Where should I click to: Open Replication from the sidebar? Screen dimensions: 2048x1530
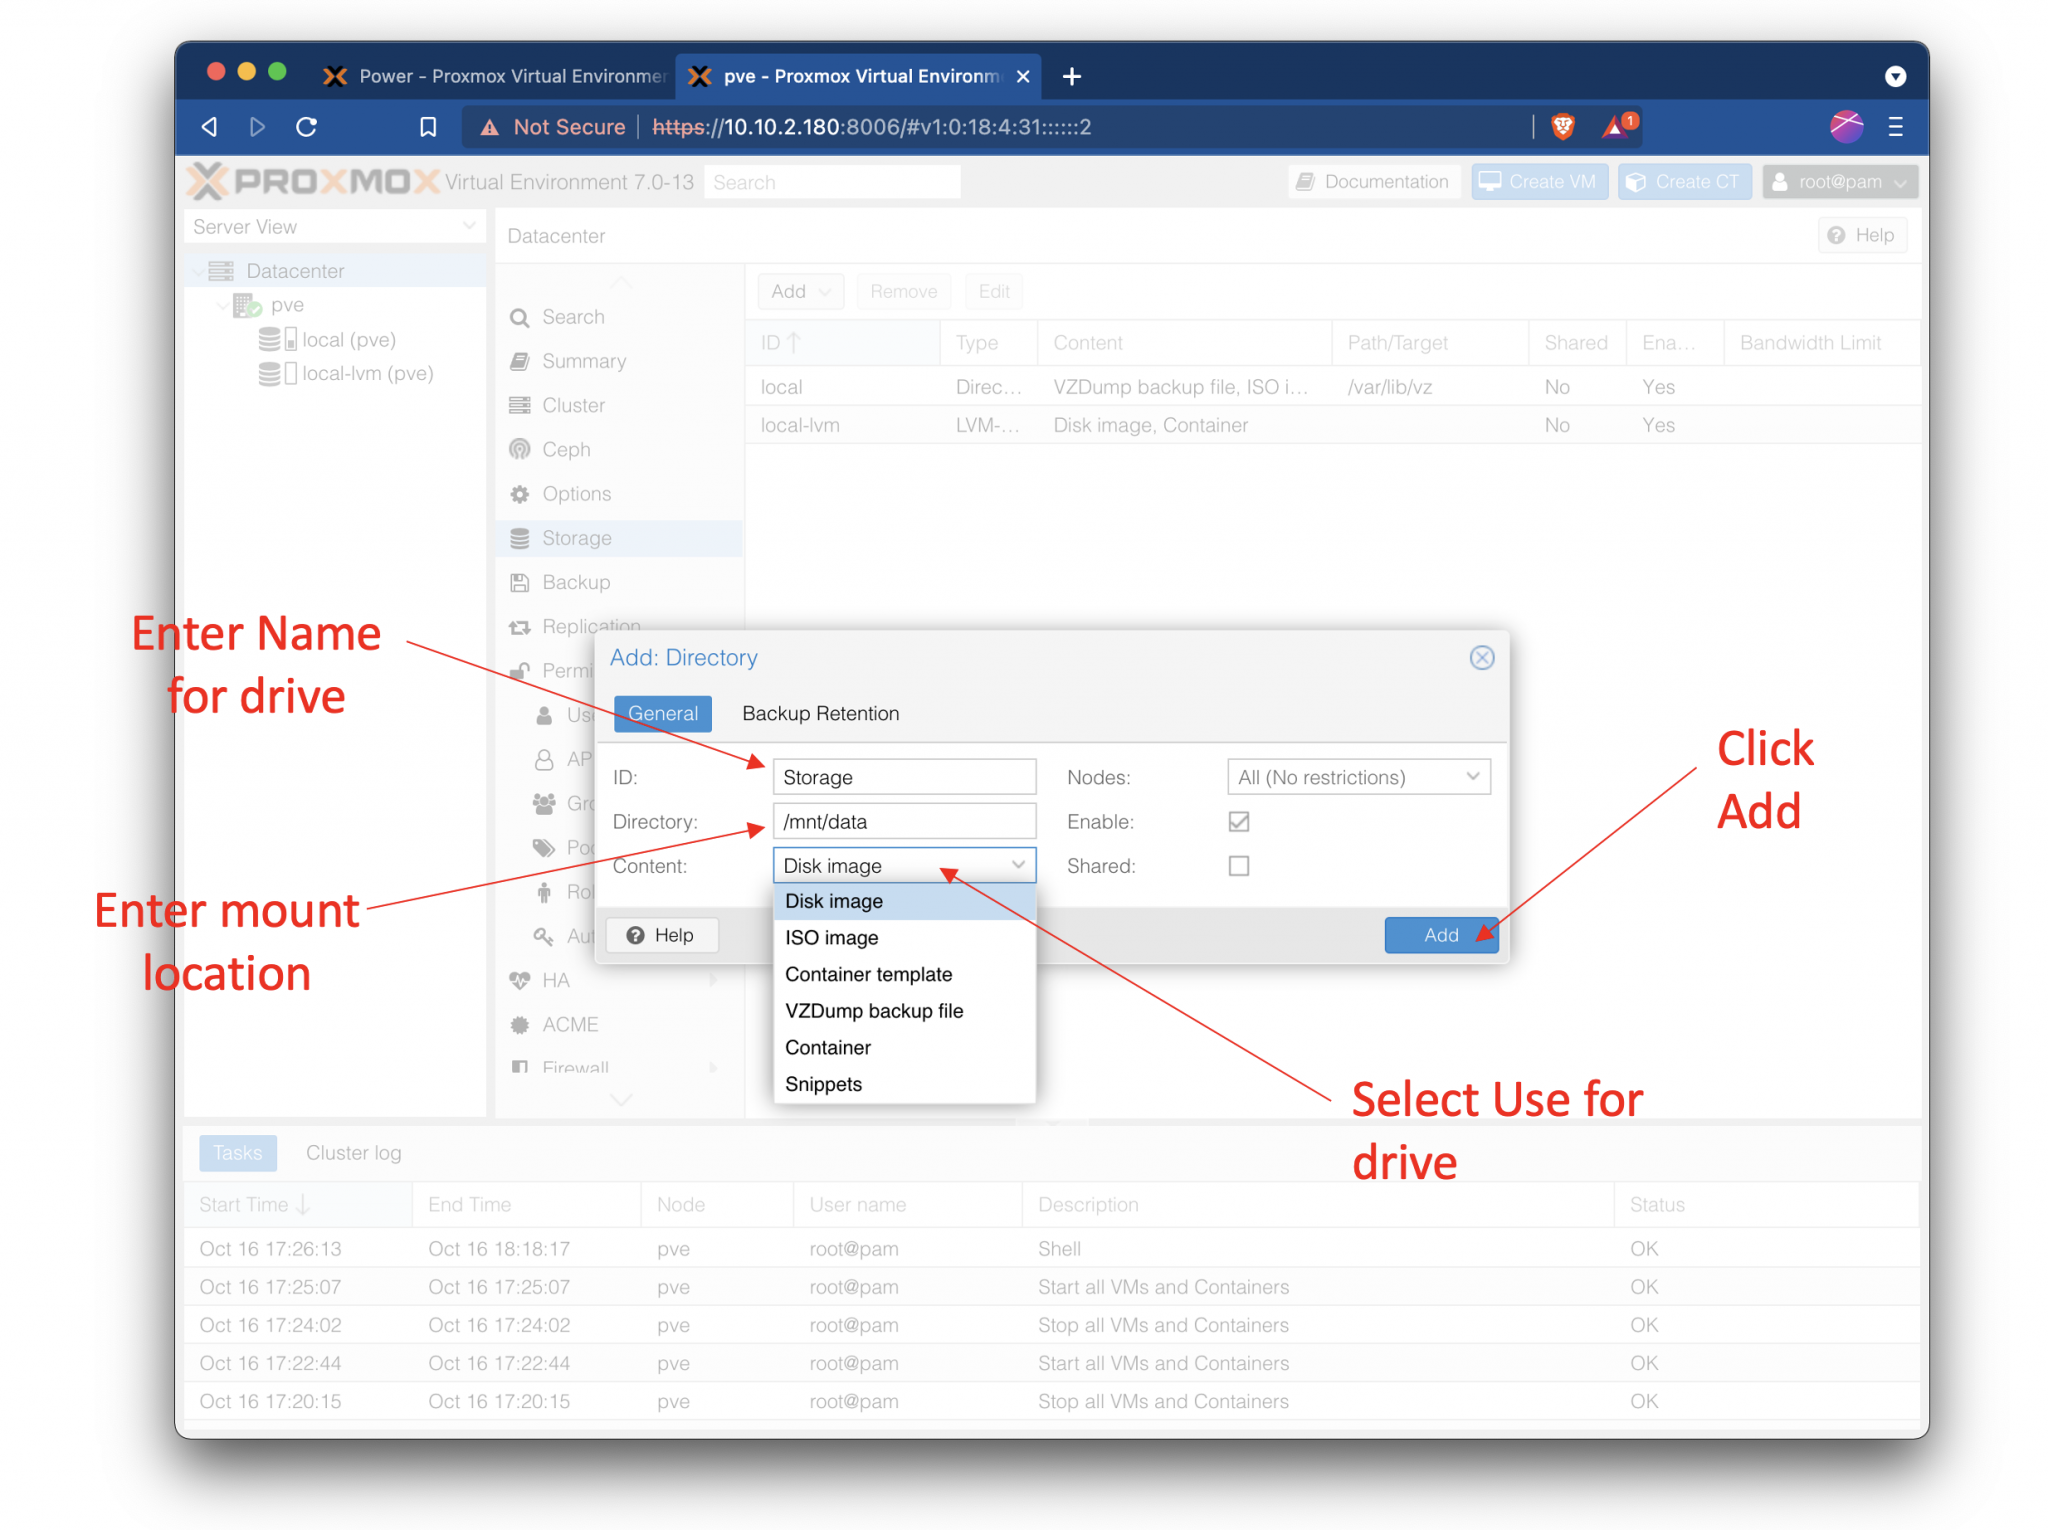[x=521, y=626]
